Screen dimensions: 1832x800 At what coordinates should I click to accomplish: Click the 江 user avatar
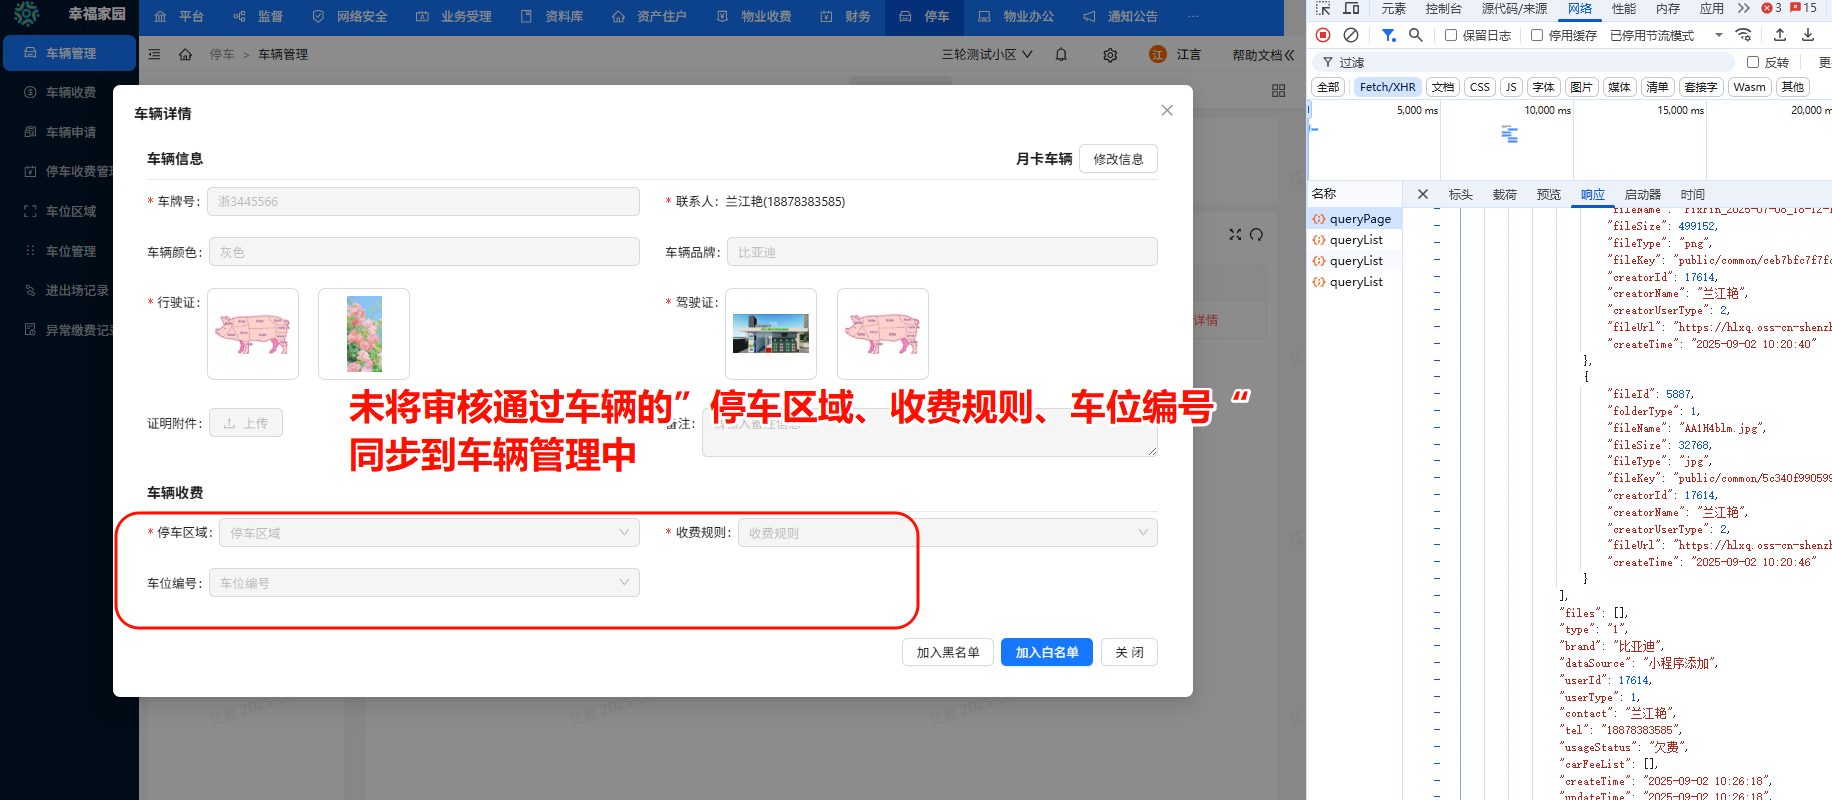(x=1158, y=55)
